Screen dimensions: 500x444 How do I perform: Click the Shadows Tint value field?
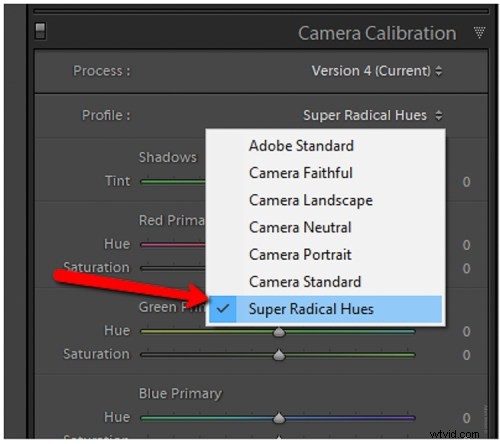(466, 182)
